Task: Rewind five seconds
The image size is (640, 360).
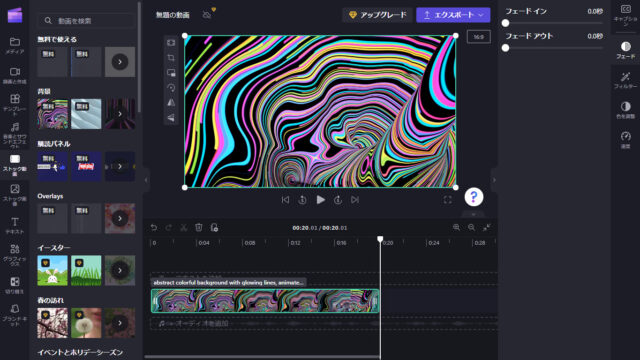Action: (302, 200)
